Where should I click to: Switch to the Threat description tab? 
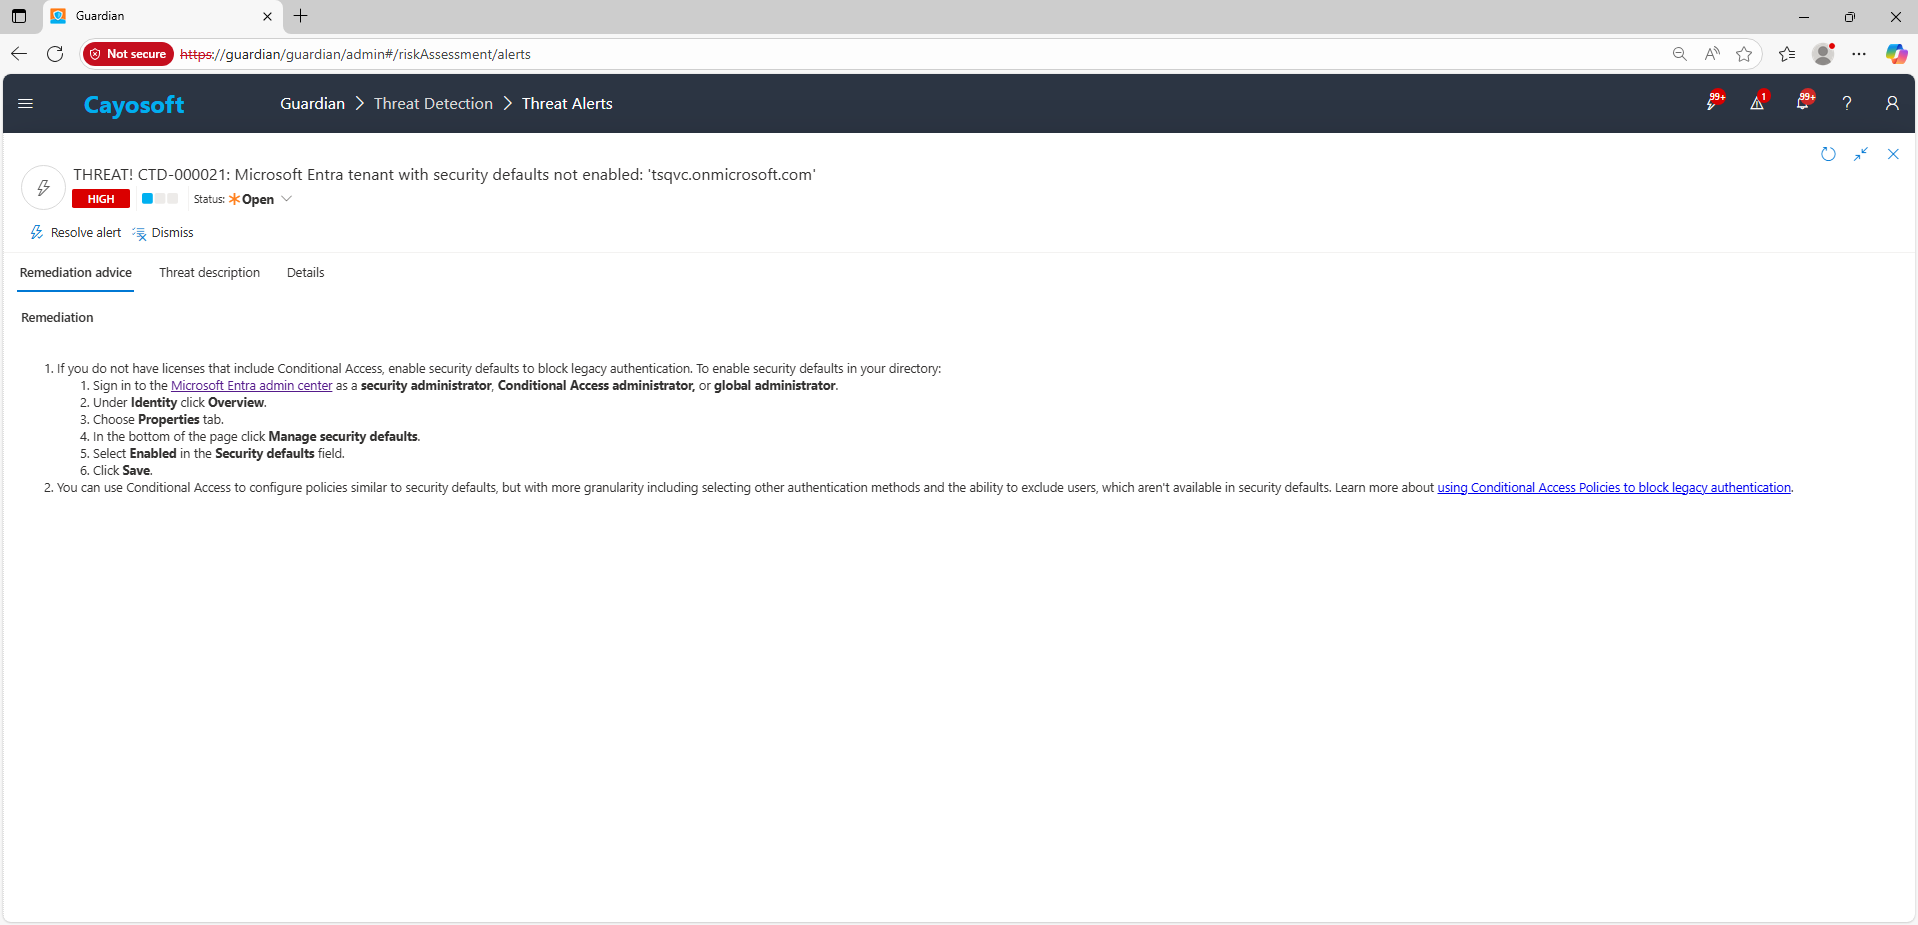(209, 273)
